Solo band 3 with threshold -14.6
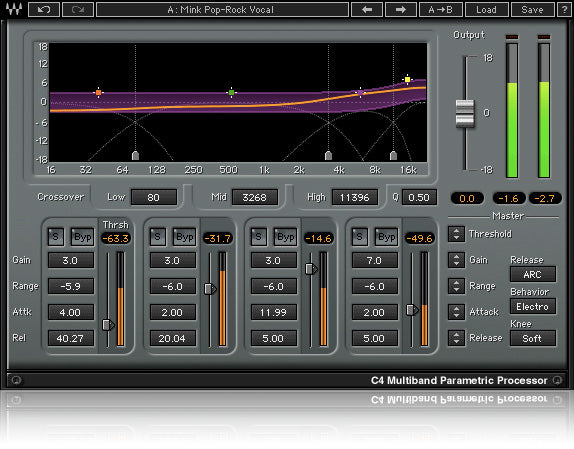This screenshot has height=449, width=574. tap(258, 237)
